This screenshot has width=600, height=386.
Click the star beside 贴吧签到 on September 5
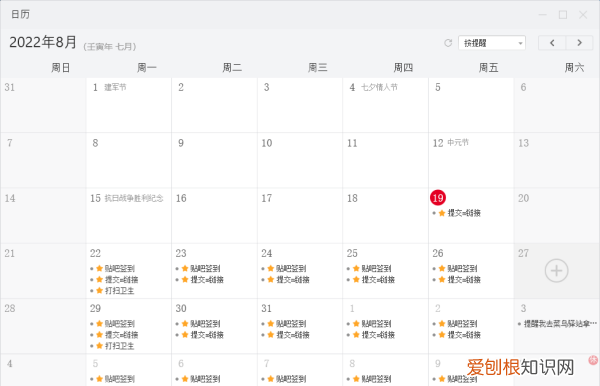point(99,379)
